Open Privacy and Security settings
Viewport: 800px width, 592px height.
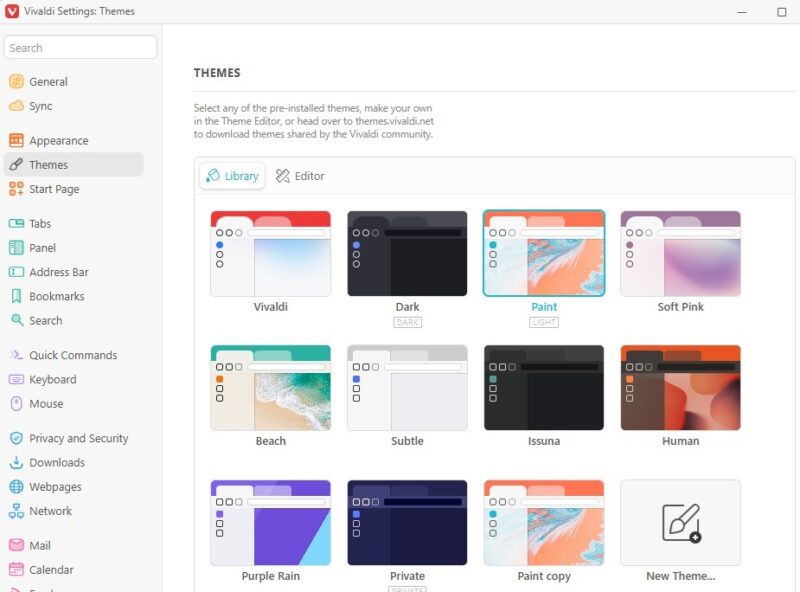point(78,438)
